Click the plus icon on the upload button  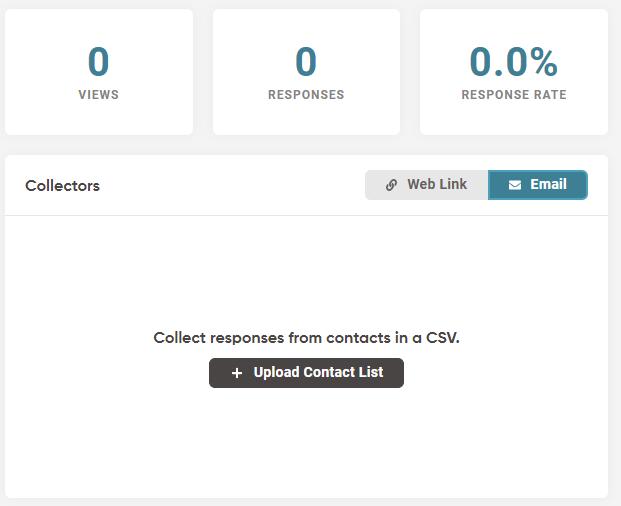(237, 373)
